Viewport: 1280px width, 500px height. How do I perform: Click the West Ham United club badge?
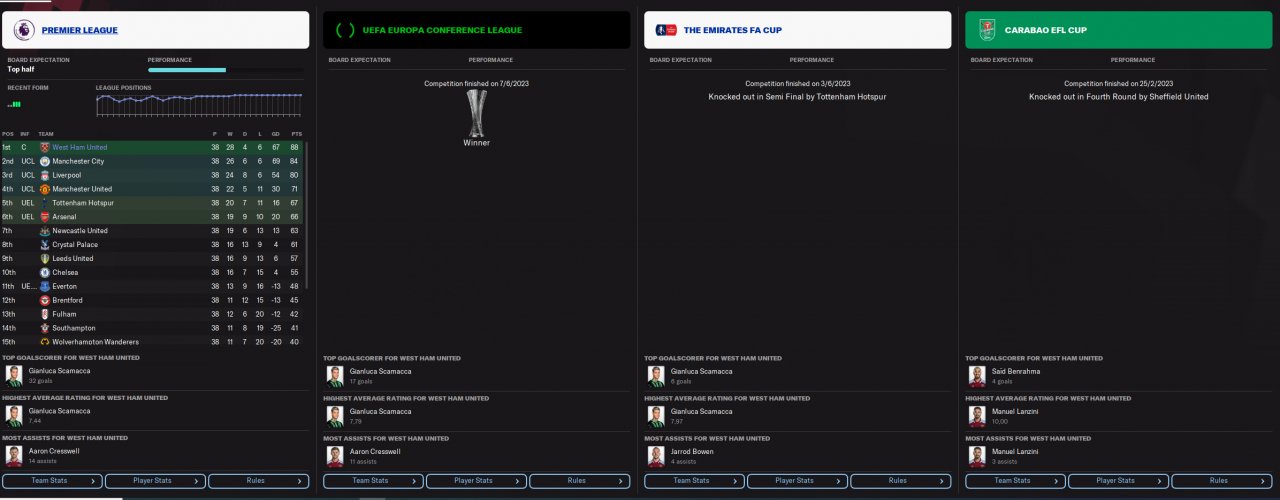point(44,147)
